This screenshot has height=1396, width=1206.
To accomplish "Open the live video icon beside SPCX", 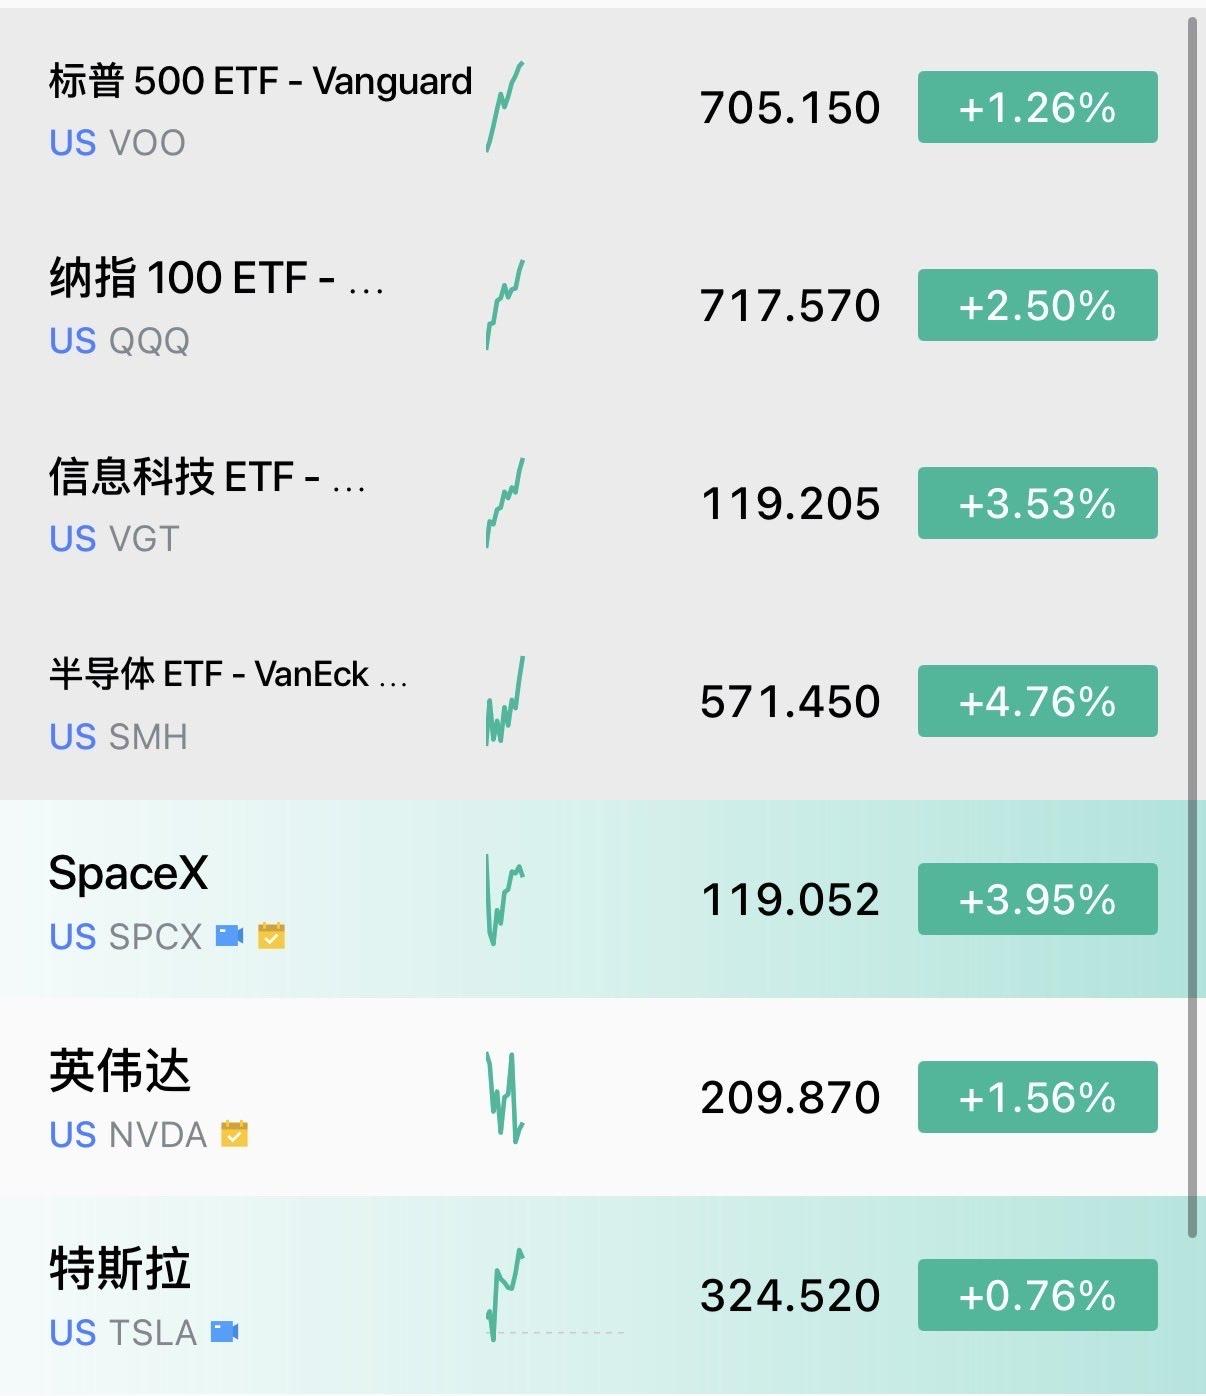I will (230, 936).
